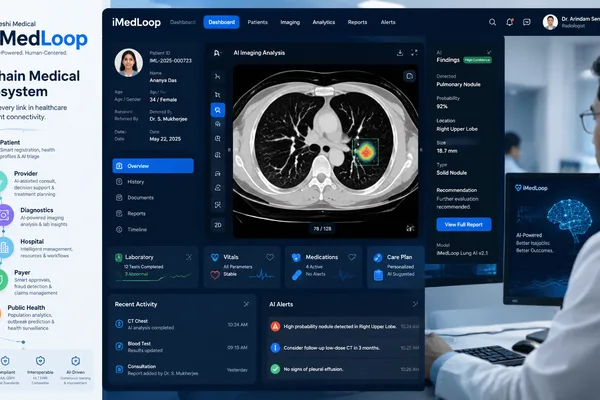Select Overview in the patient sidebar

153,166
